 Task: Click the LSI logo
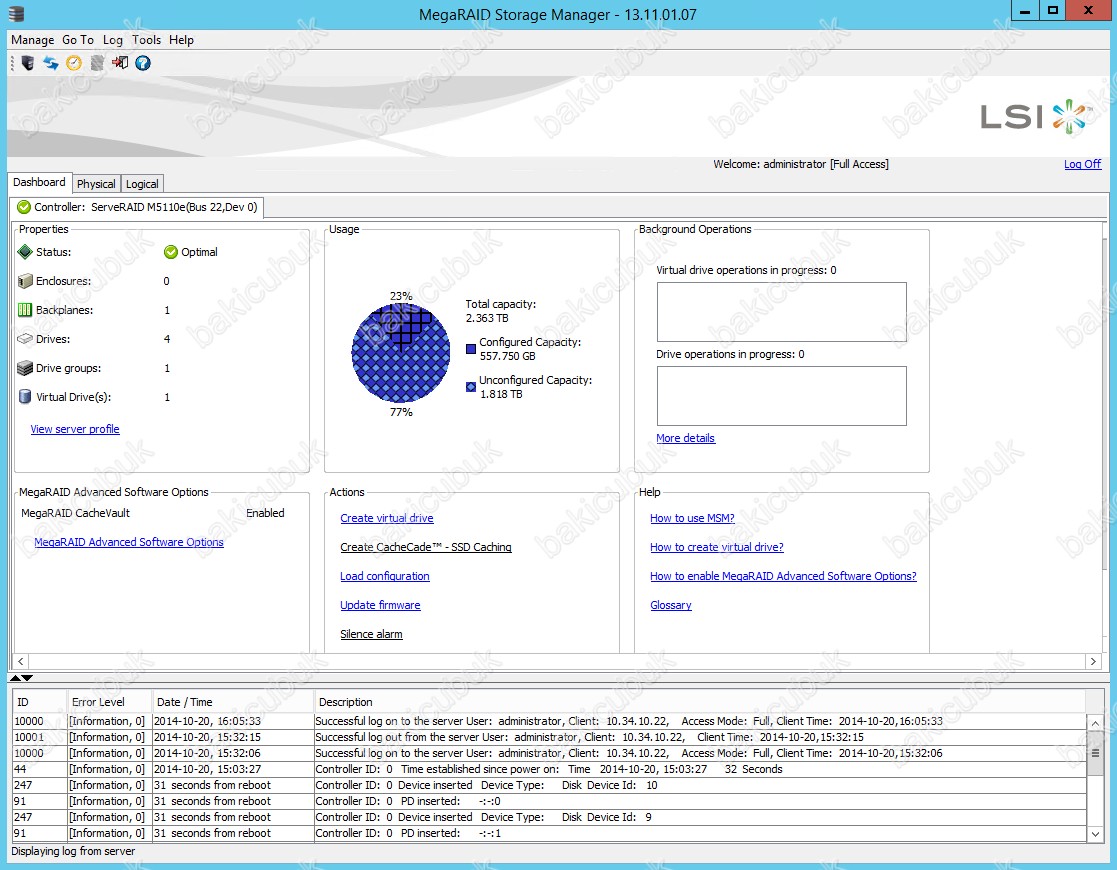(x=1037, y=117)
